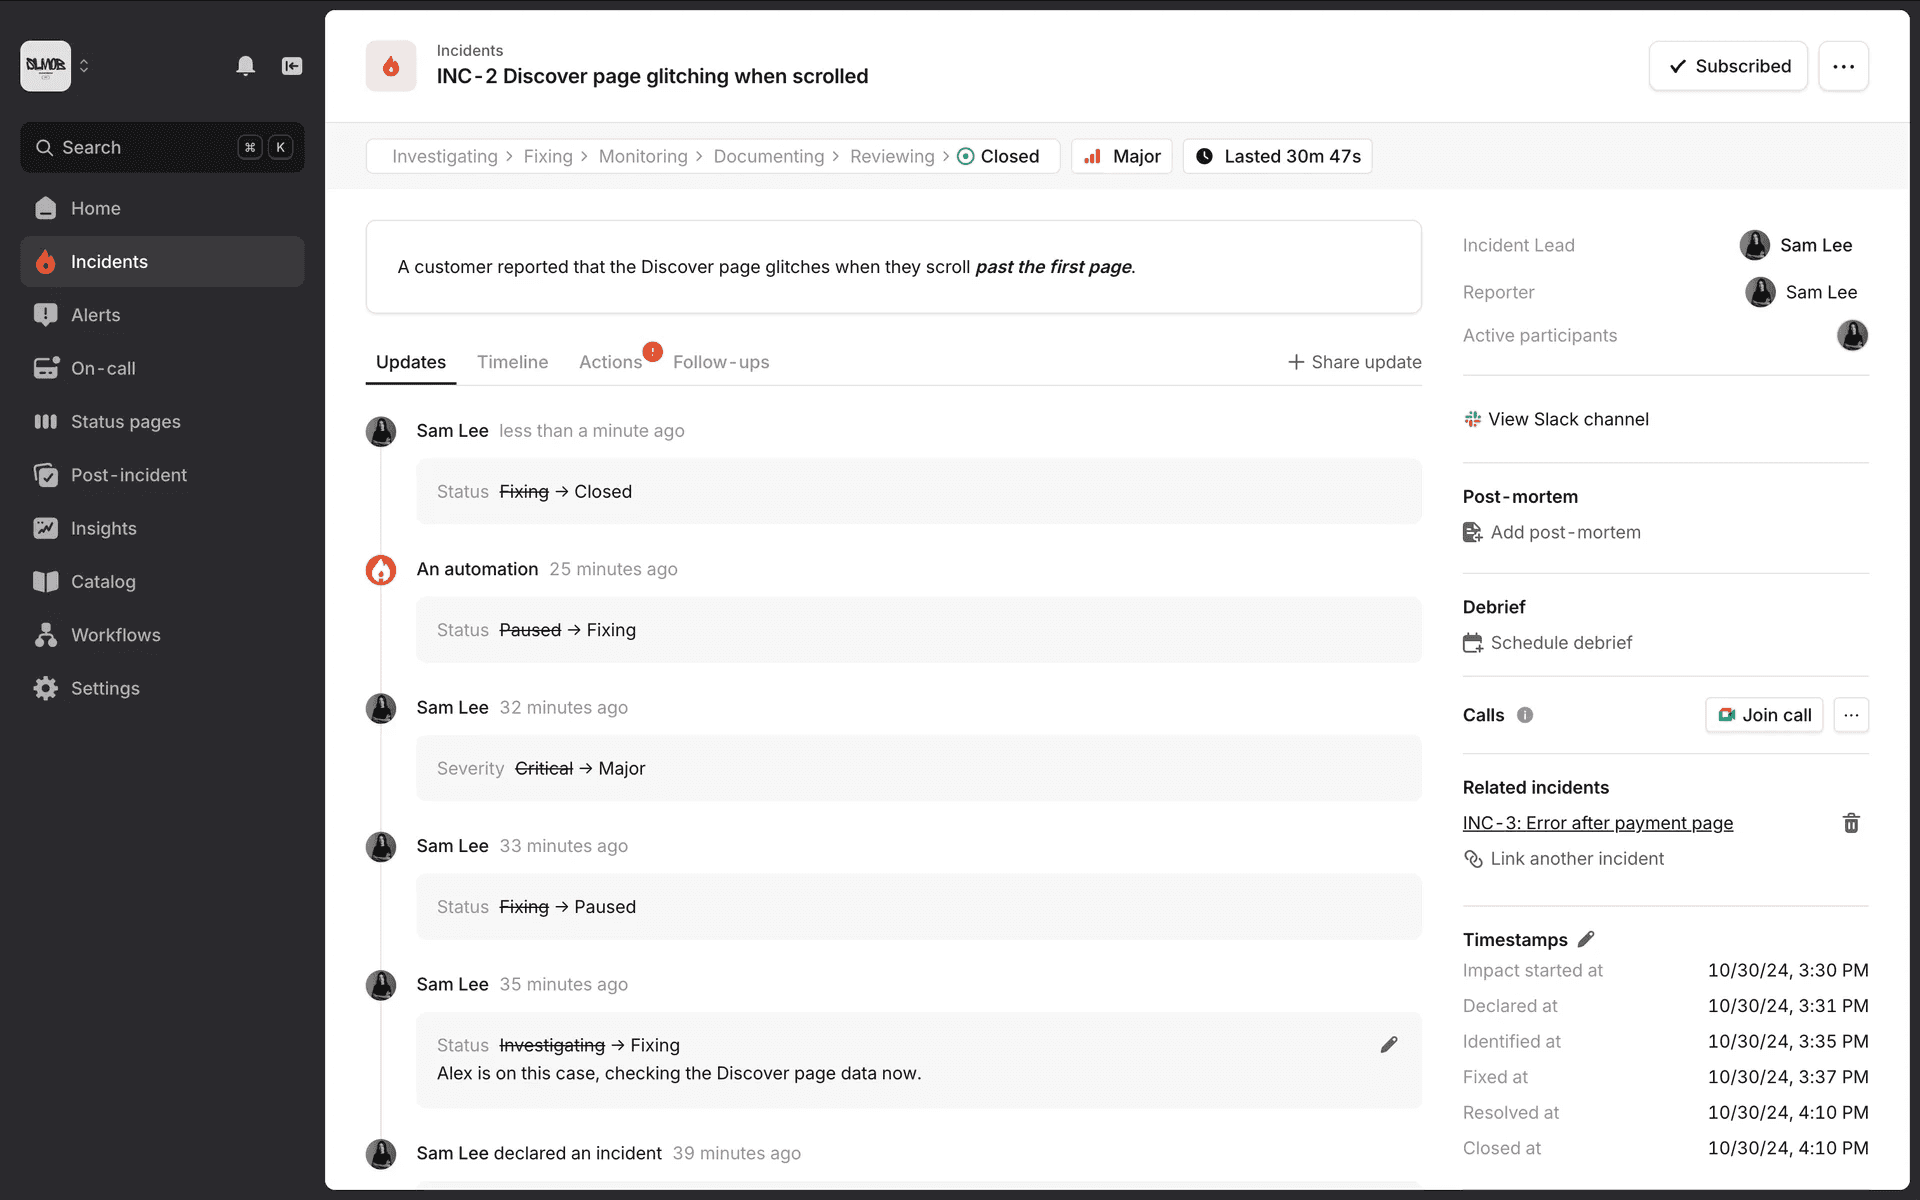Click the notifications bell icon

tap(245, 66)
